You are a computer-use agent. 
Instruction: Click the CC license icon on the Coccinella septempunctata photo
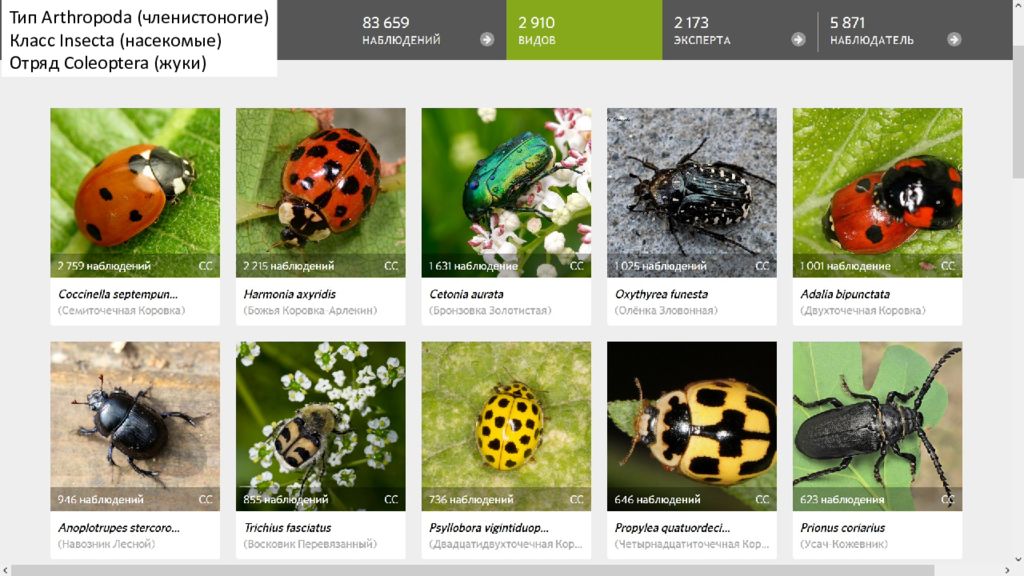pos(206,266)
